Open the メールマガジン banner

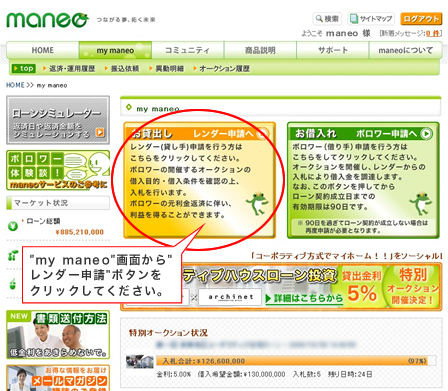[58, 378]
